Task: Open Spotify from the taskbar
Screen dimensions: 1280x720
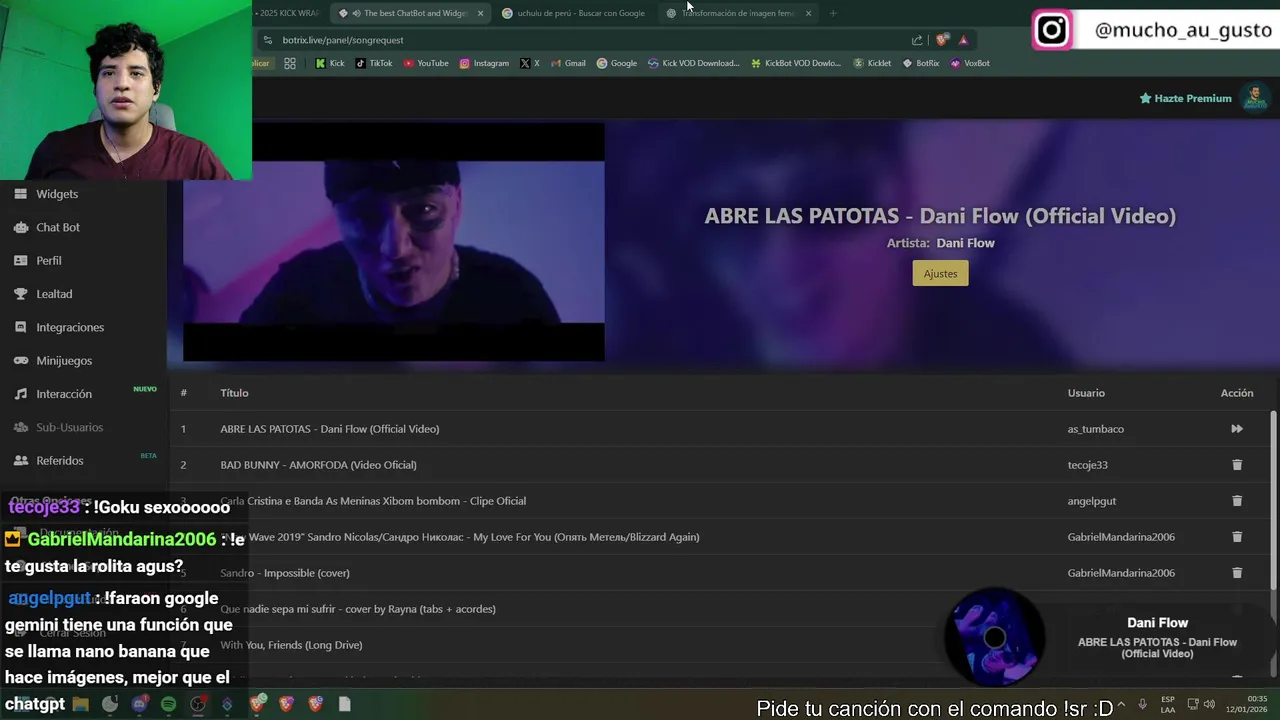Action: click(168, 704)
